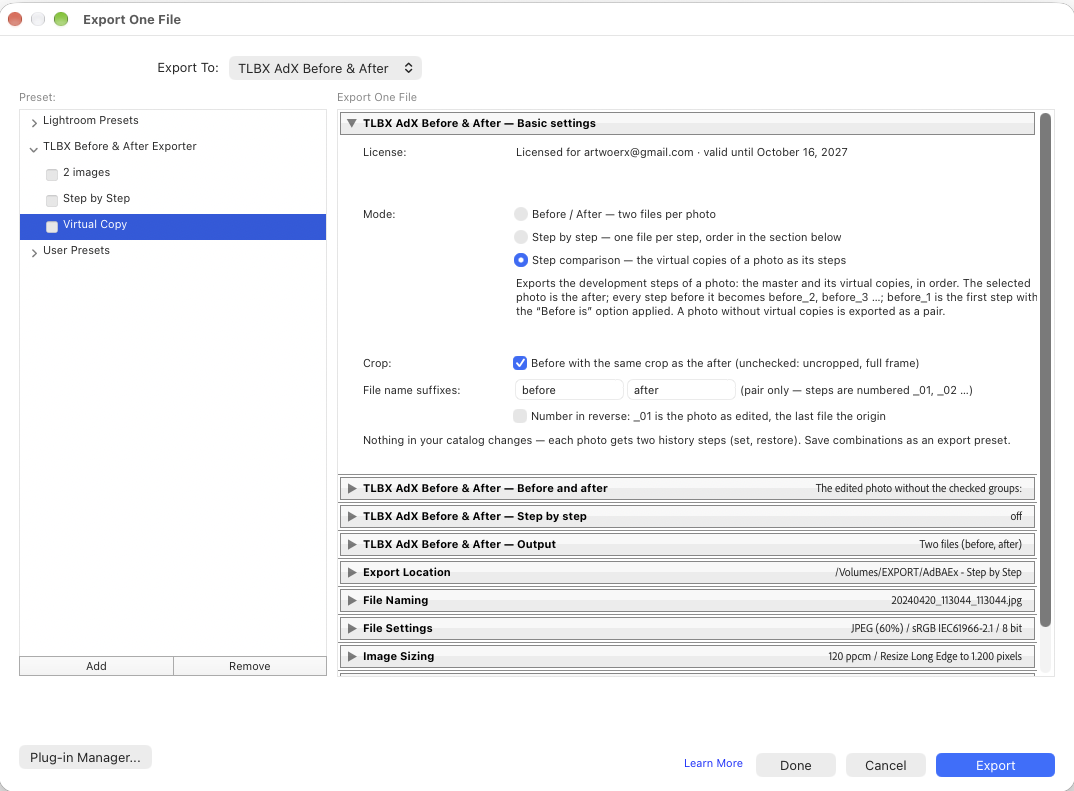Click the Done button
Viewport: 1074px width, 791px height.
tap(796, 765)
